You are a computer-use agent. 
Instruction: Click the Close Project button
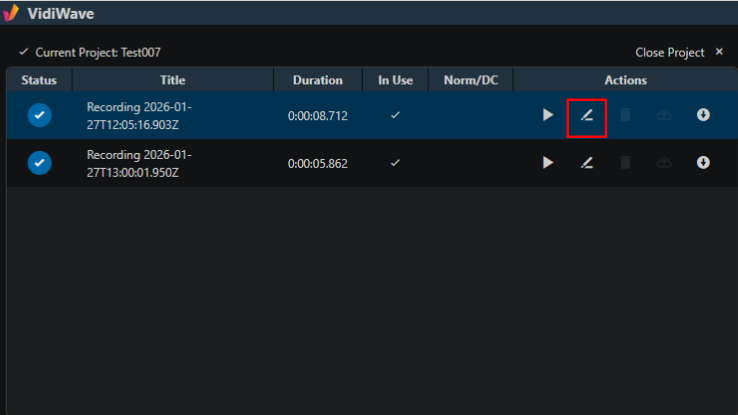tap(670, 52)
